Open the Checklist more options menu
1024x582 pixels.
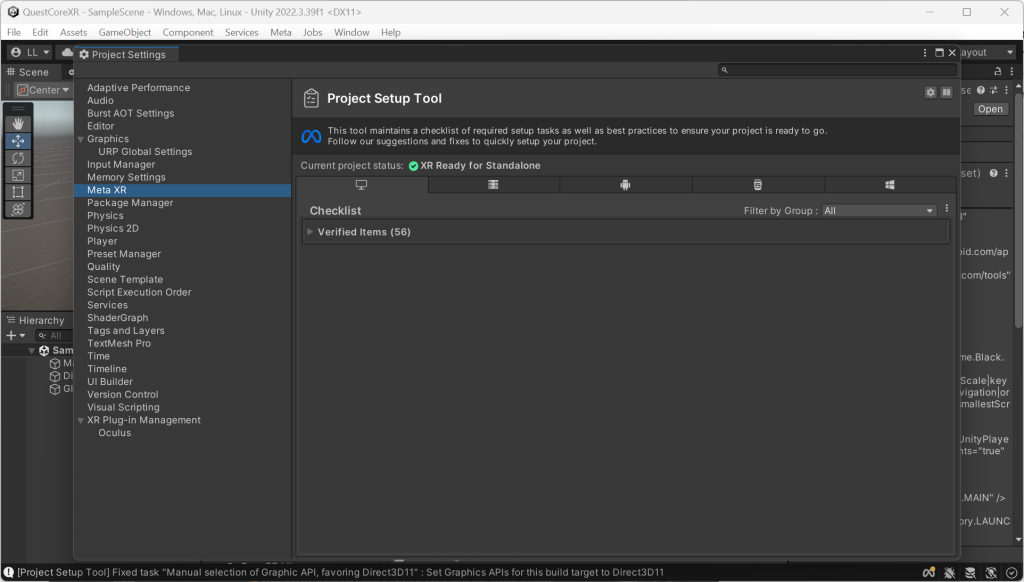point(947,208)
